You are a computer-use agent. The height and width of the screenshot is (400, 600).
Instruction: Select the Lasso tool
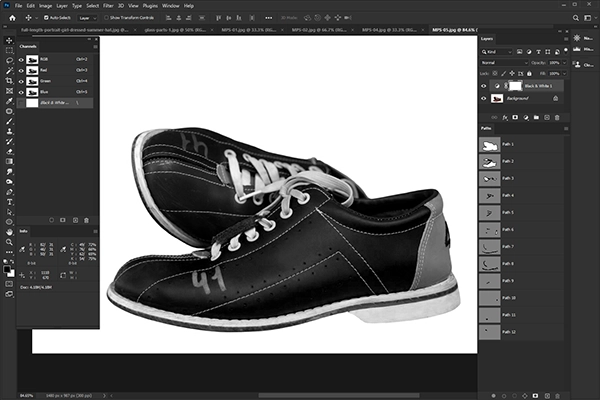click(9, 61)
